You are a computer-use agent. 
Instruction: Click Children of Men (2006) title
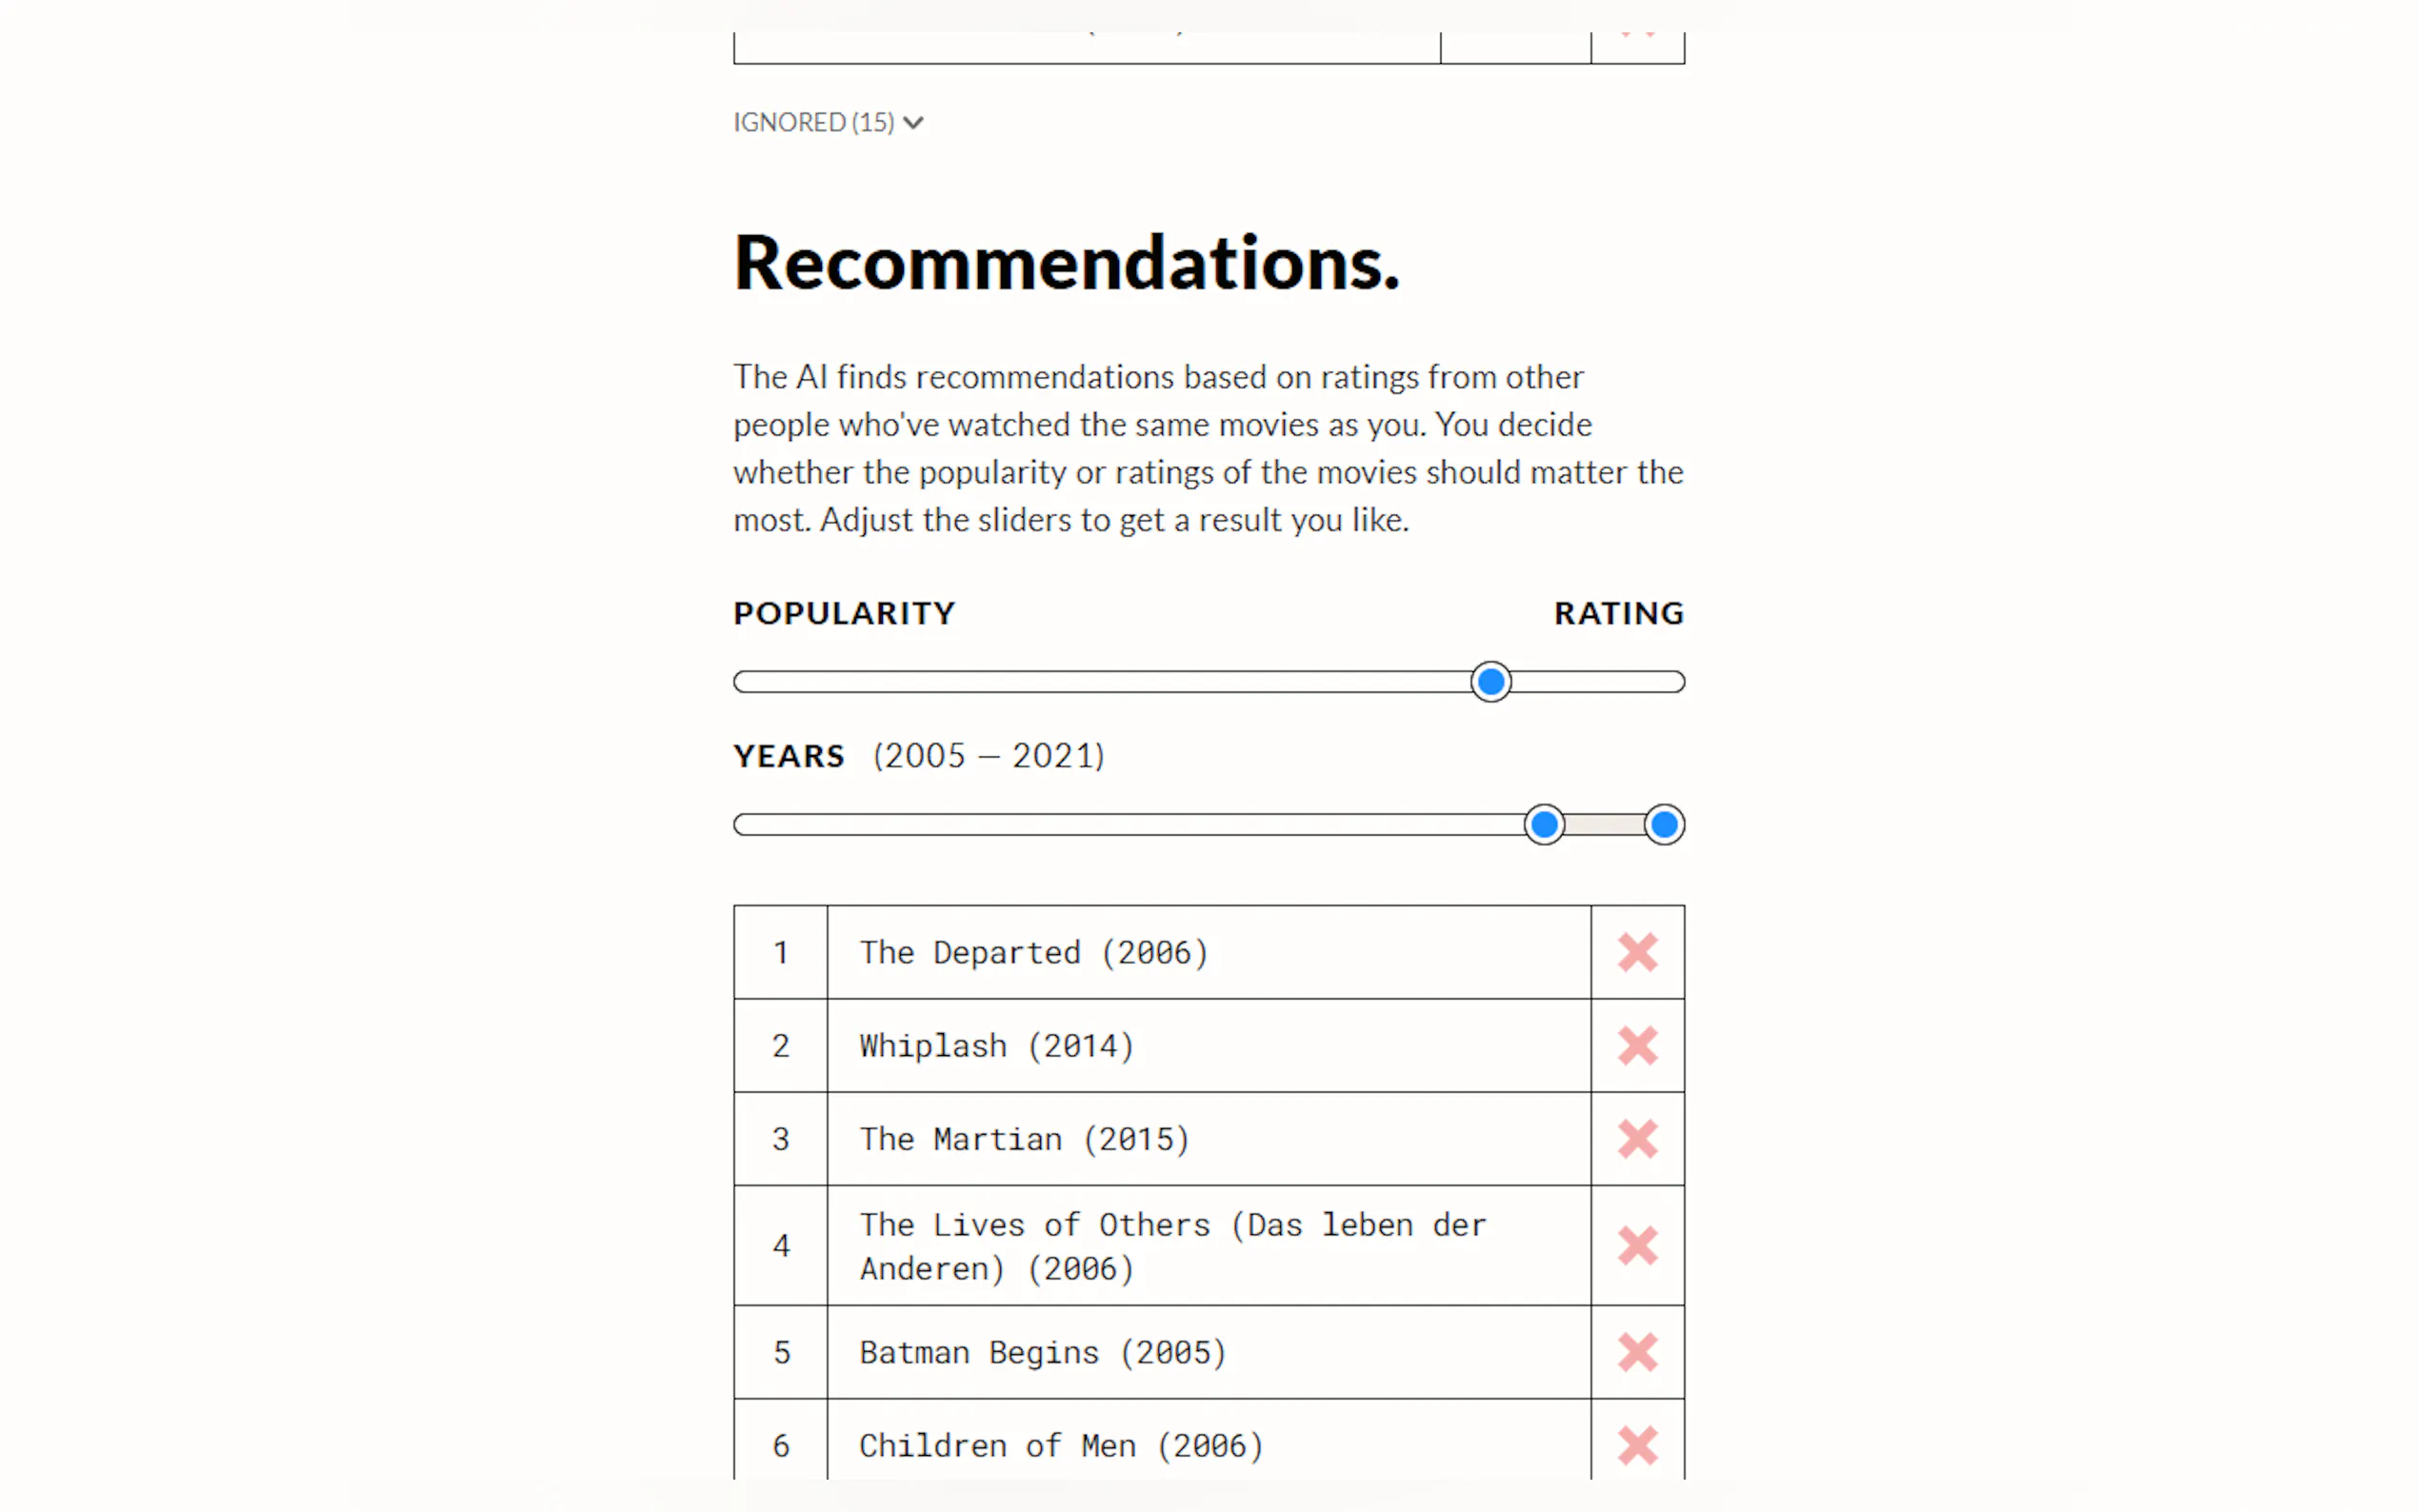[x=1061, y=1446]
